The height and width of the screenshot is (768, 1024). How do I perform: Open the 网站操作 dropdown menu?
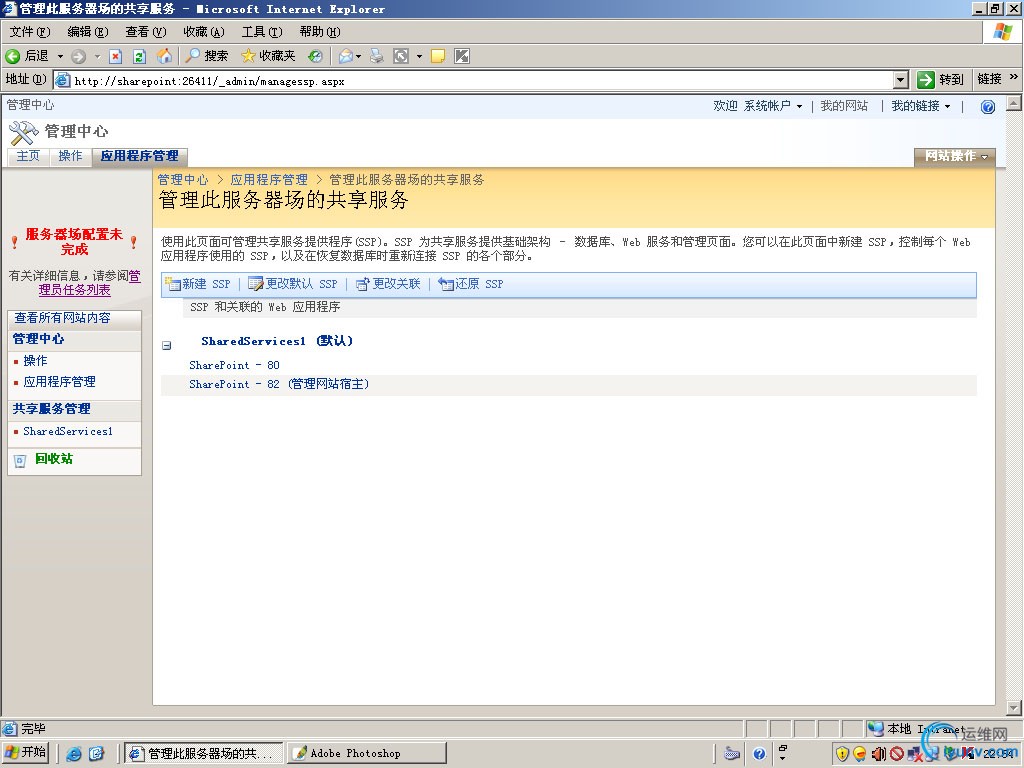point(955,156)
